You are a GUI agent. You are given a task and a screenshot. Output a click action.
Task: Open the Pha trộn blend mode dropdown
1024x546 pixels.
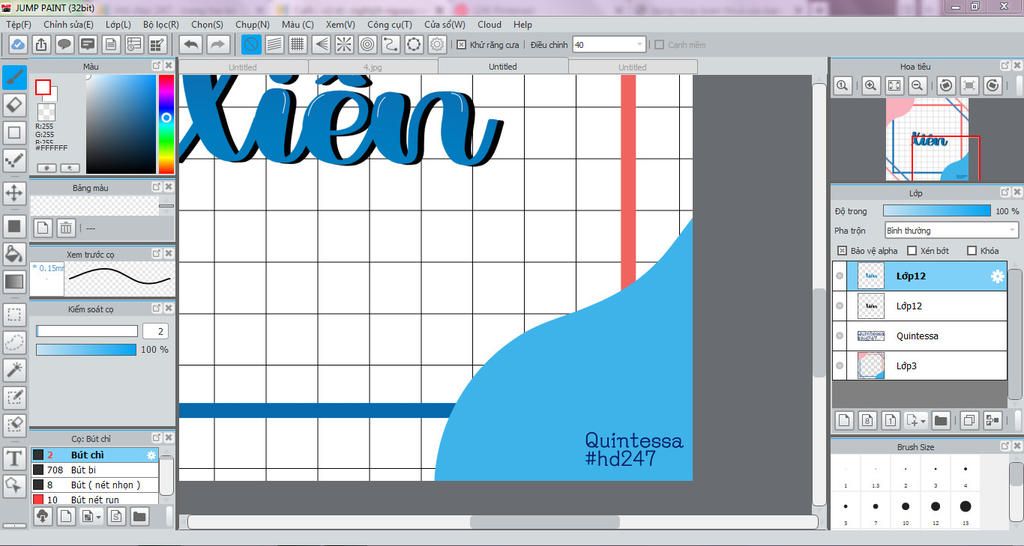click(x=951, y=231)
